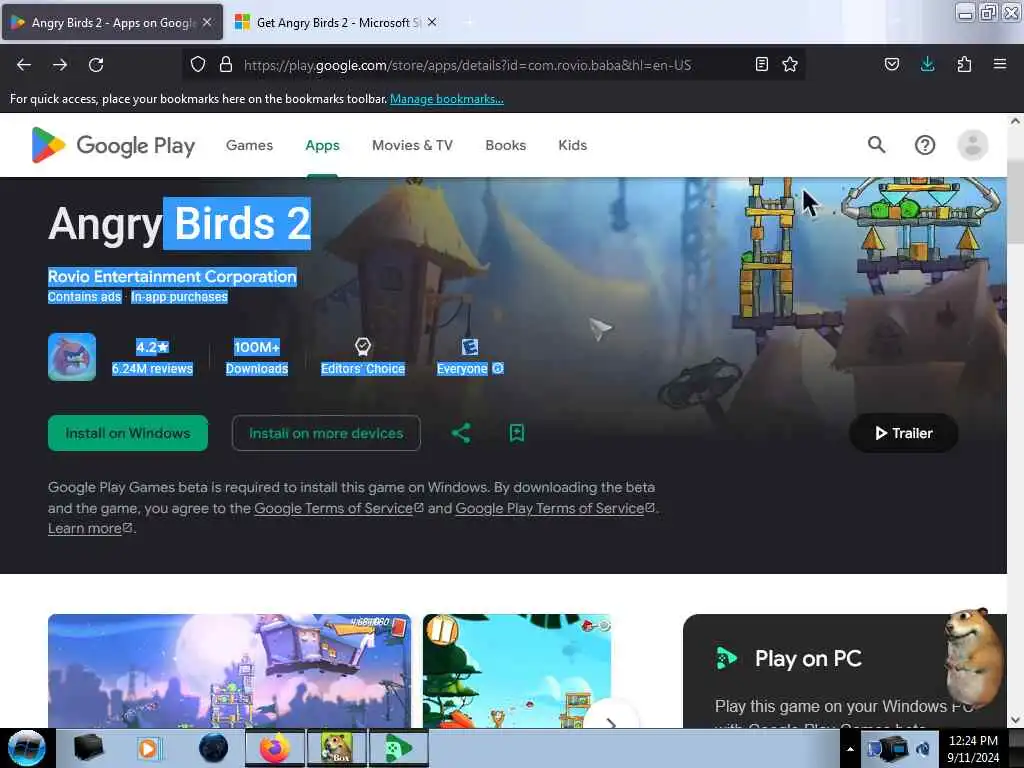Switch to Firefox in the taskbar
The height and width of the screenshot is (768, 1024).
pyautogui.click(x=274, y=748)
